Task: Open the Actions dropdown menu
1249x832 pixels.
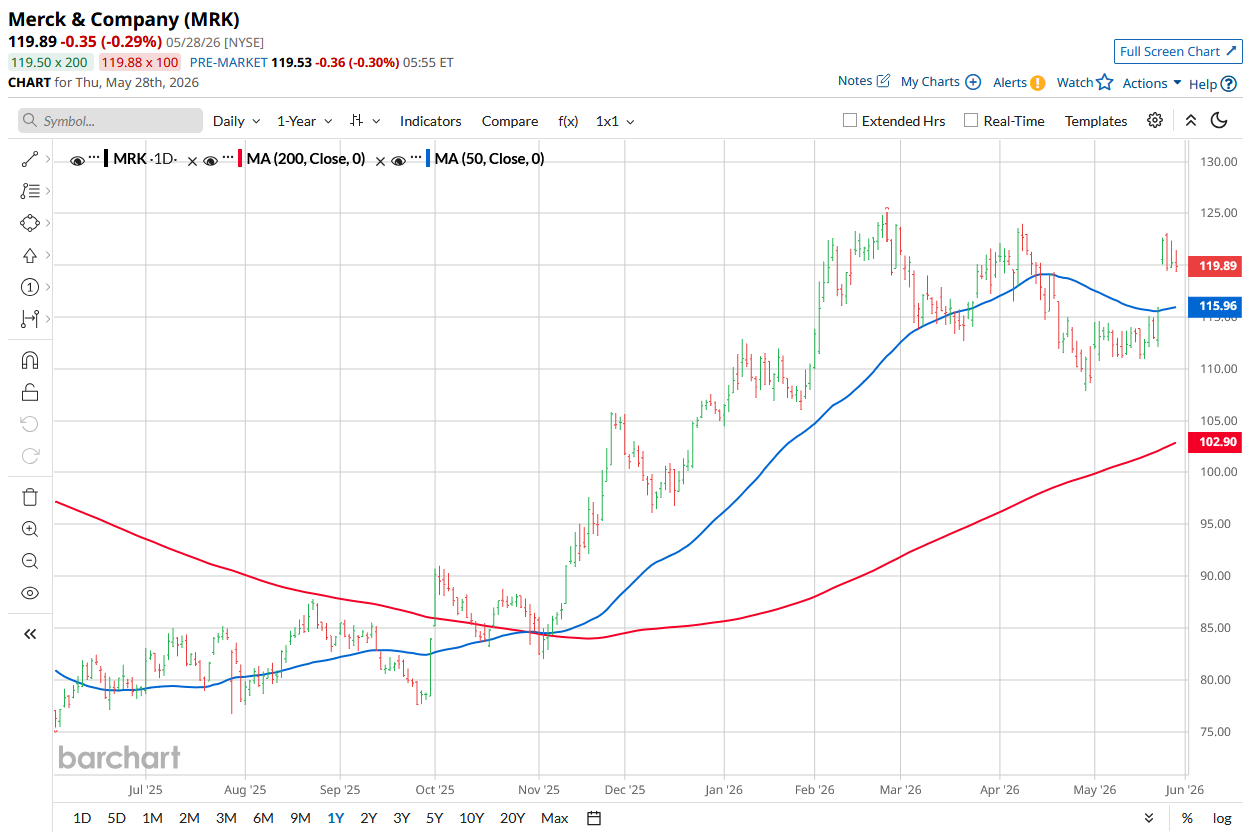Action: 1152,83
